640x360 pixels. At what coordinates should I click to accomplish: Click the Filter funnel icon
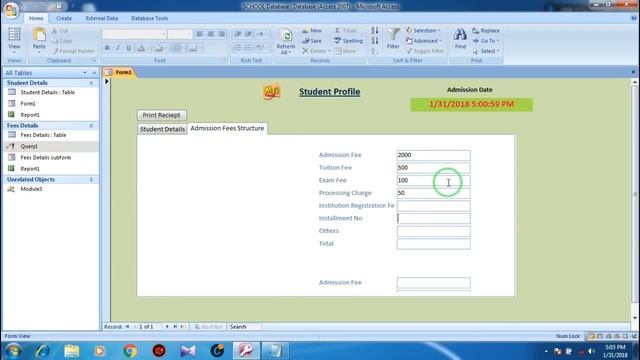pyautogui.click(x=393, y=39)
